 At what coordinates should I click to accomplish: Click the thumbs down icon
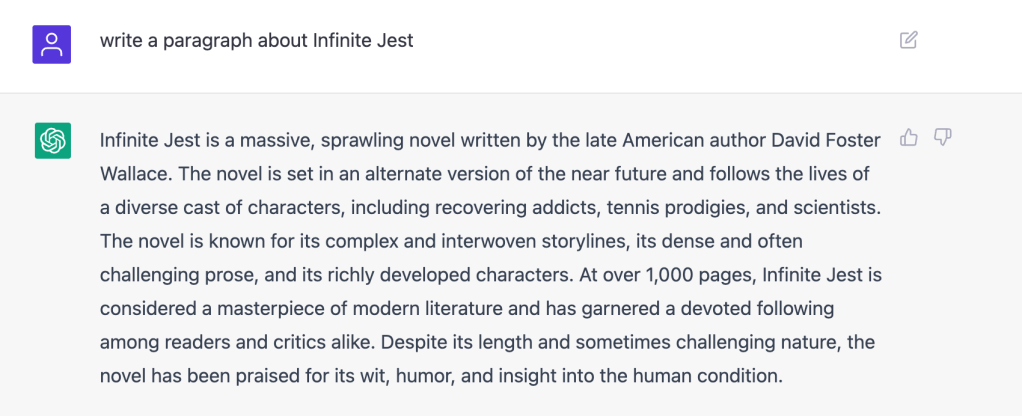(x=942, y=137)
